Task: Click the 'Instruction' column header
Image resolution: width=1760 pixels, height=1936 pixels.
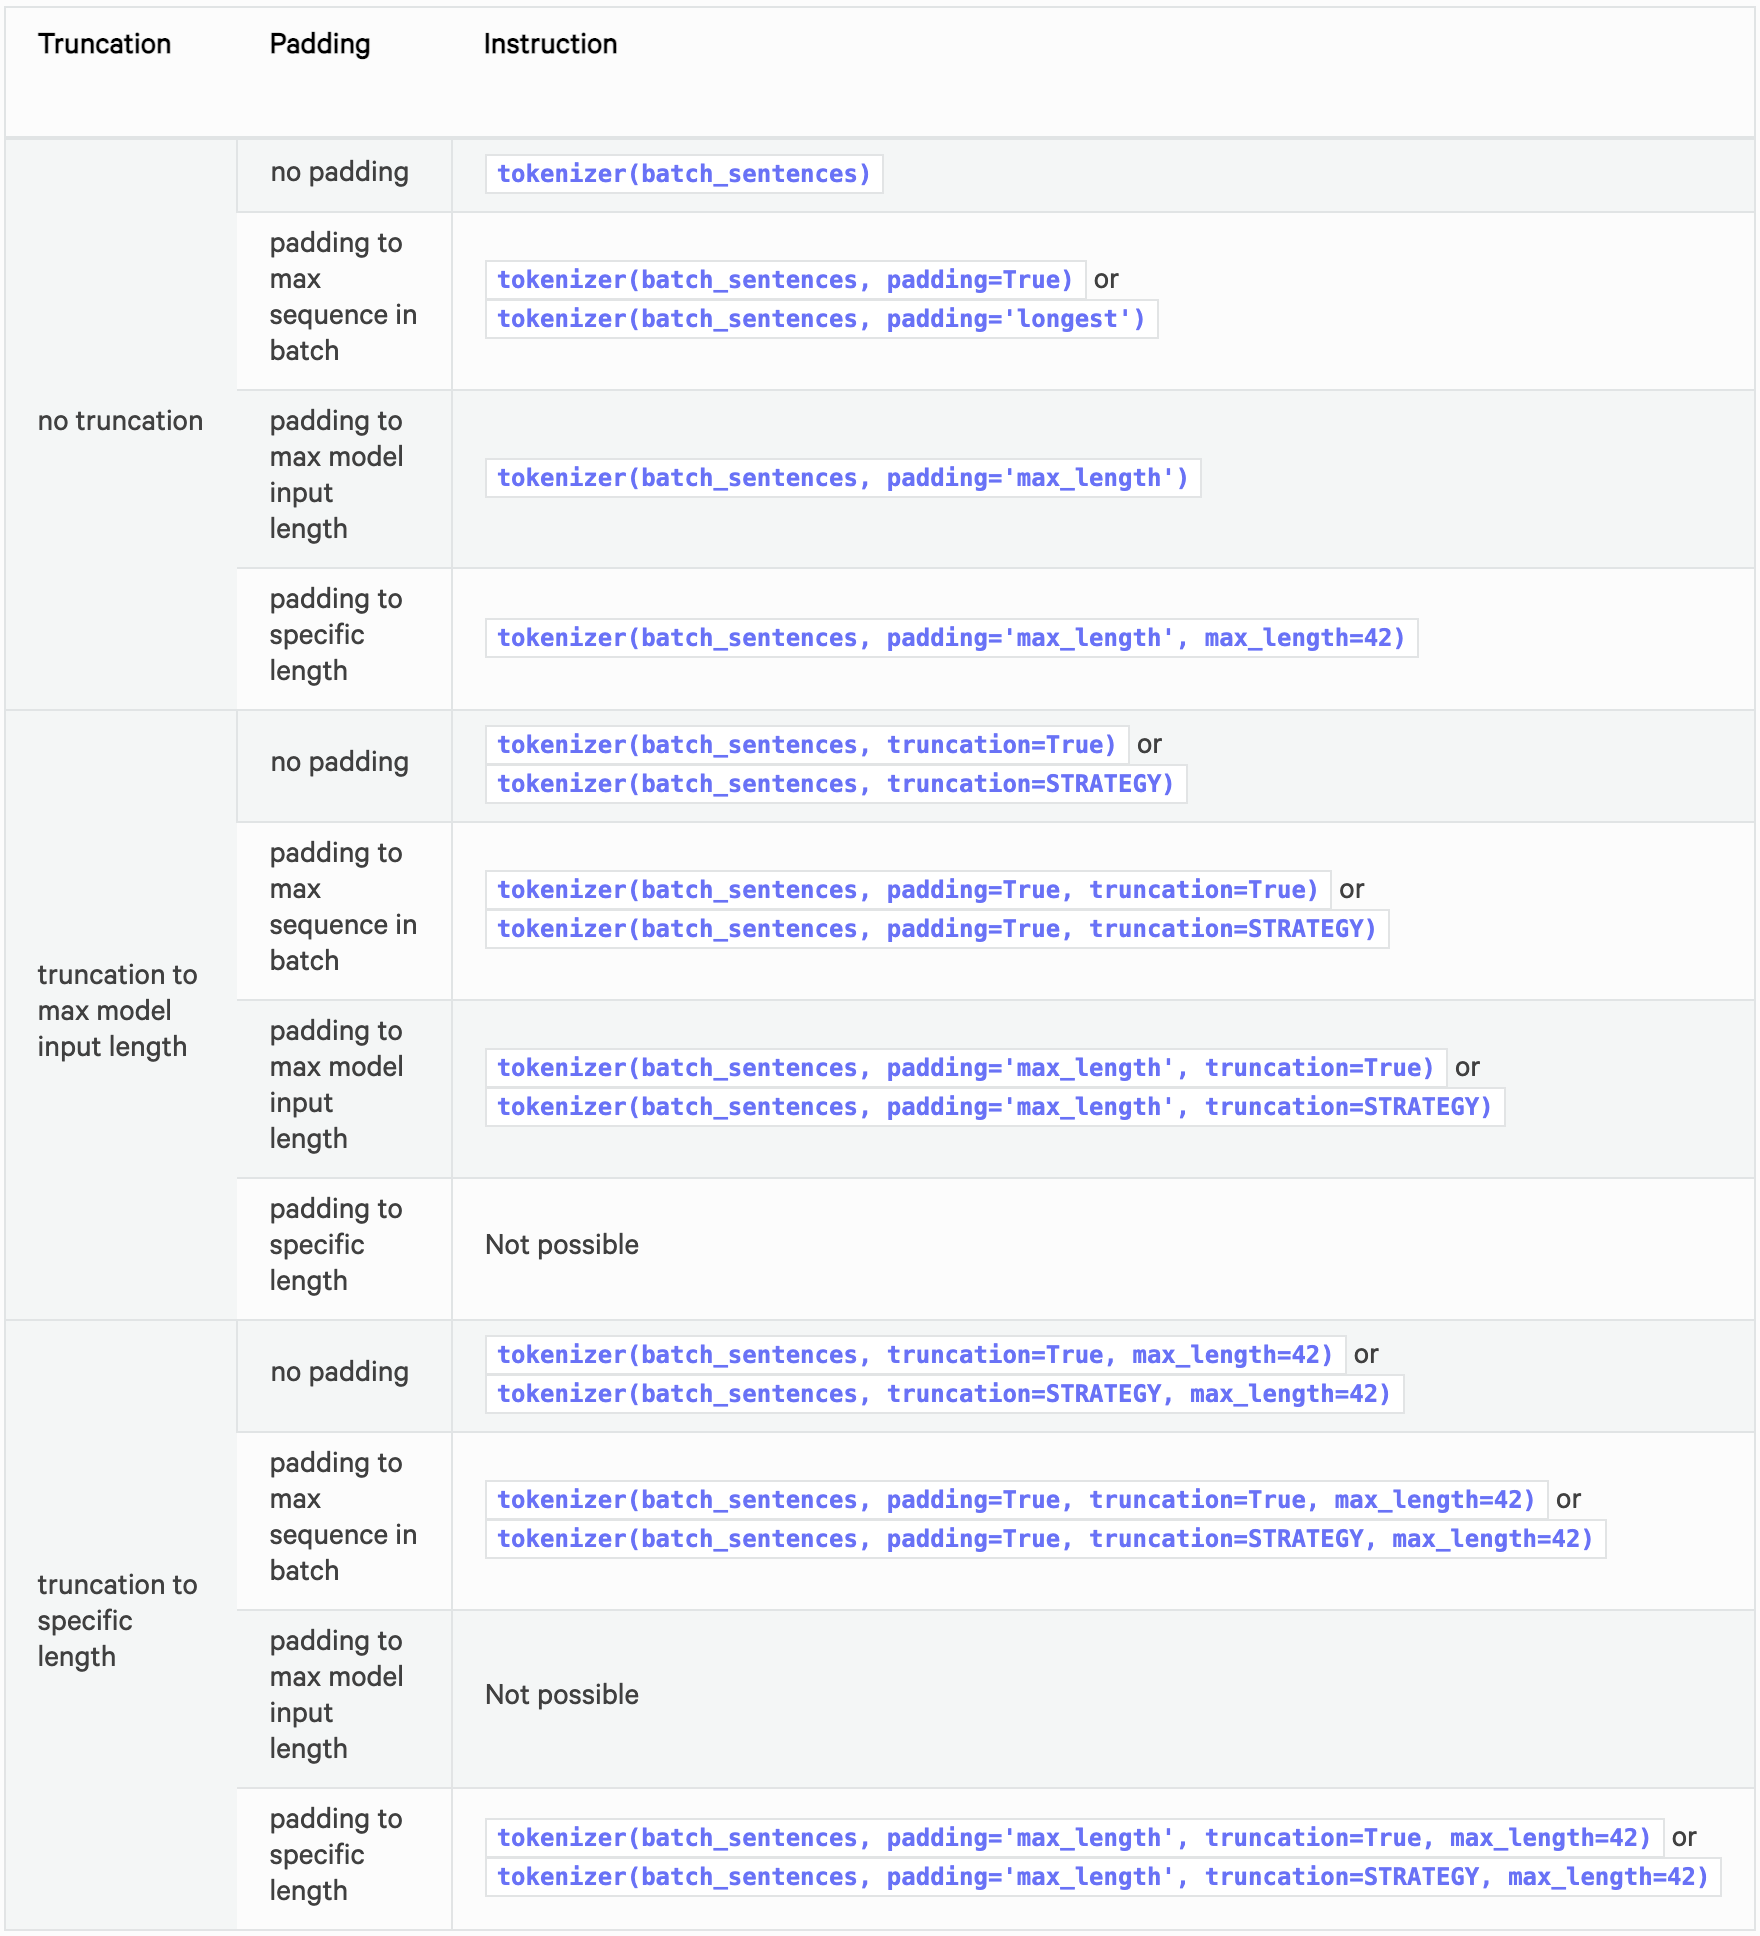Action: click(550, 44)
